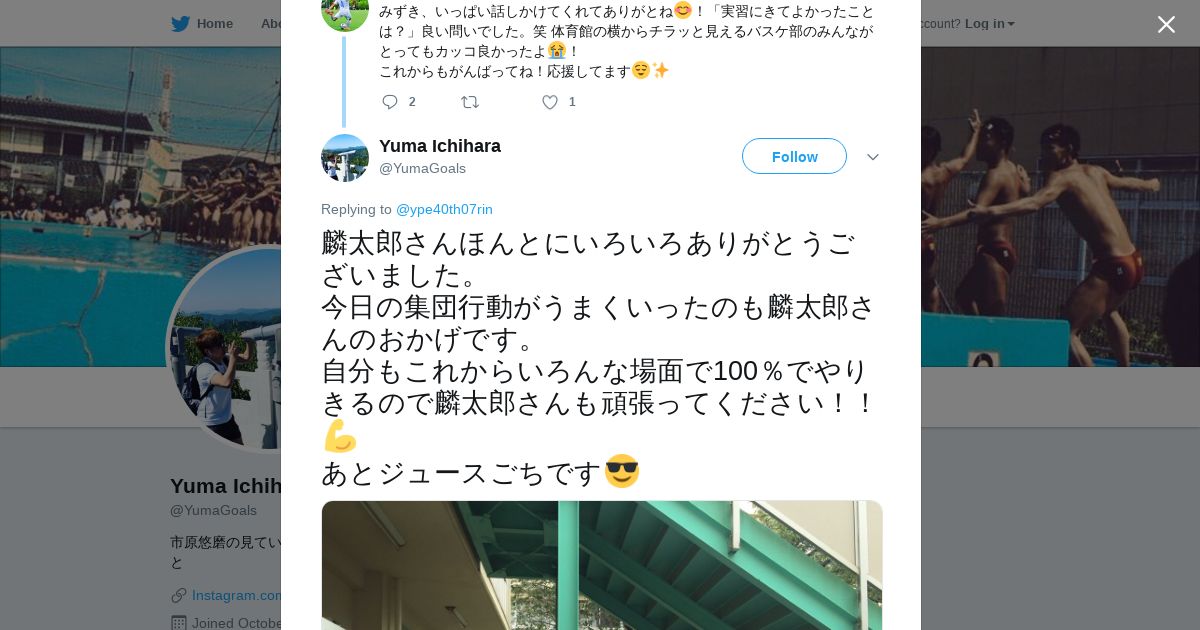Image resolution: width=1200 pixels, height=630 pixels.
Task: Follow Yuma Ichihara
Action: (794, 156)
